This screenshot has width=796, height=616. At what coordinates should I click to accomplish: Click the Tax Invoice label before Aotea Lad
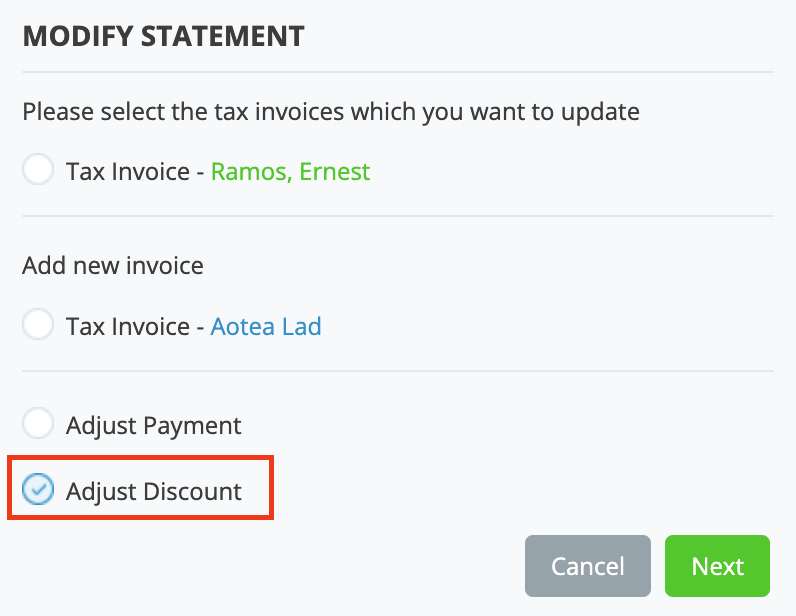pyautogui.click(x=128, y=326)
